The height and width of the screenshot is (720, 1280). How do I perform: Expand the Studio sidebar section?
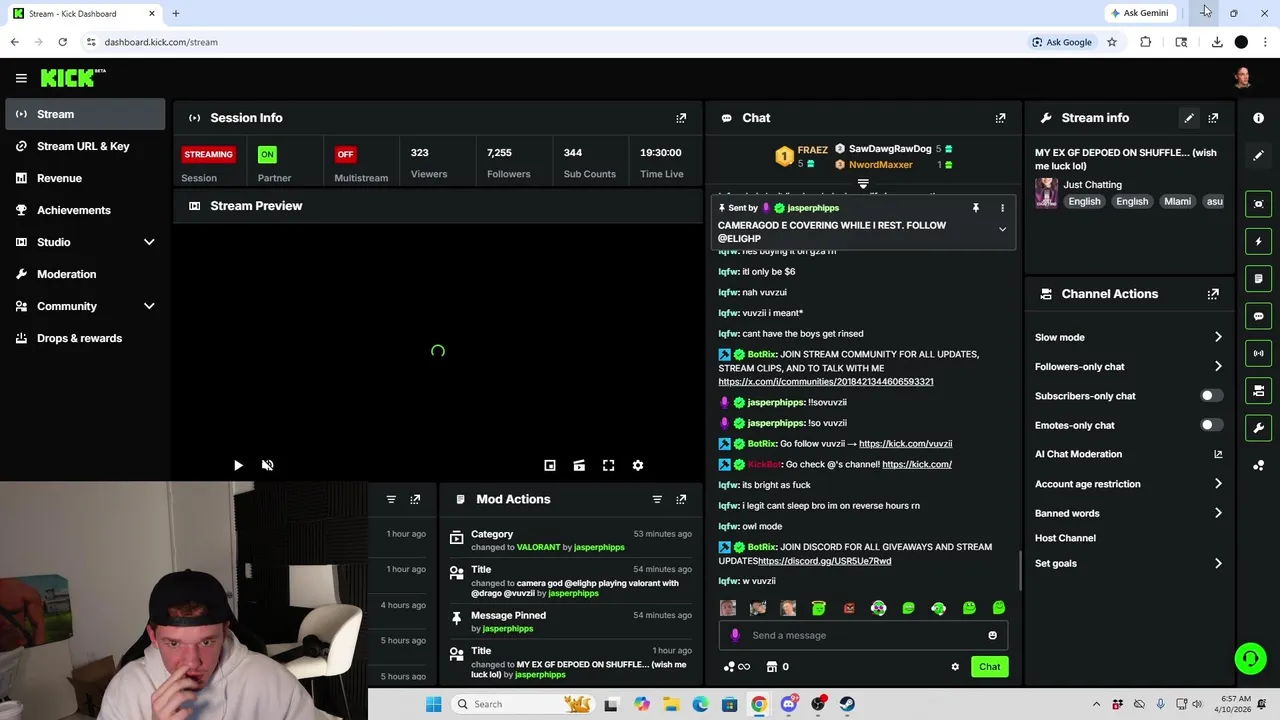(x=149, y=242)
